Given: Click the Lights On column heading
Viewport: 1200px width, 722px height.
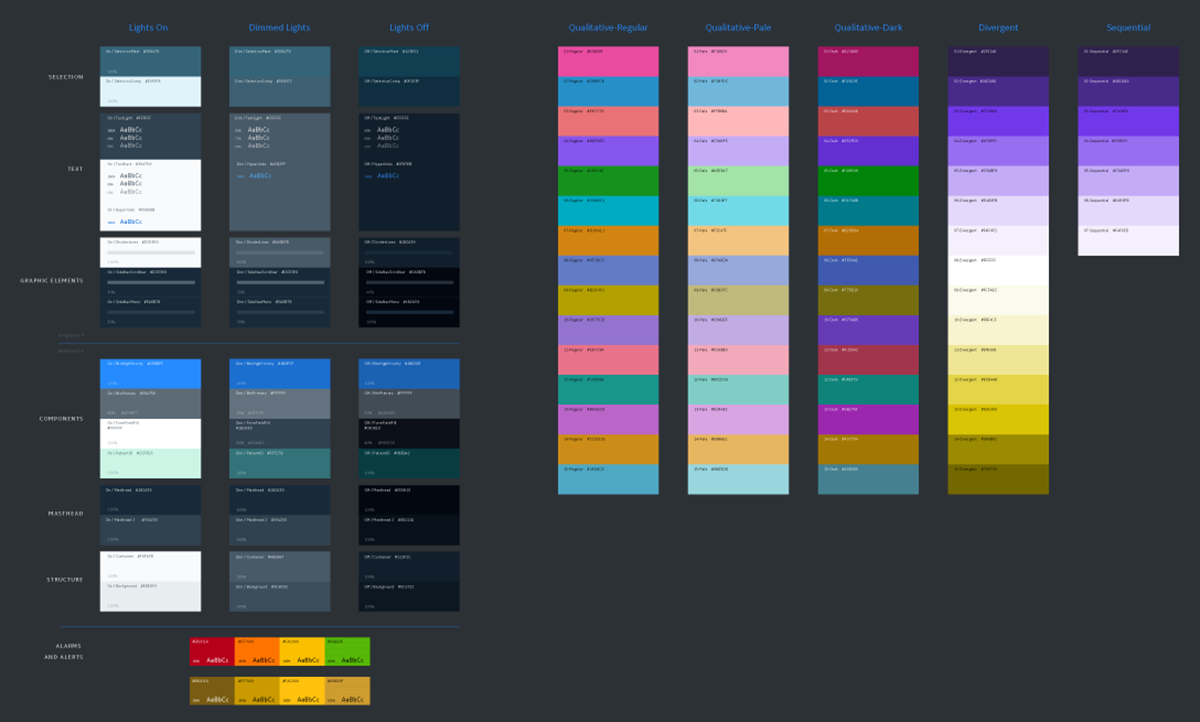Looking at the screenshot, I should (x=150, y=28).
